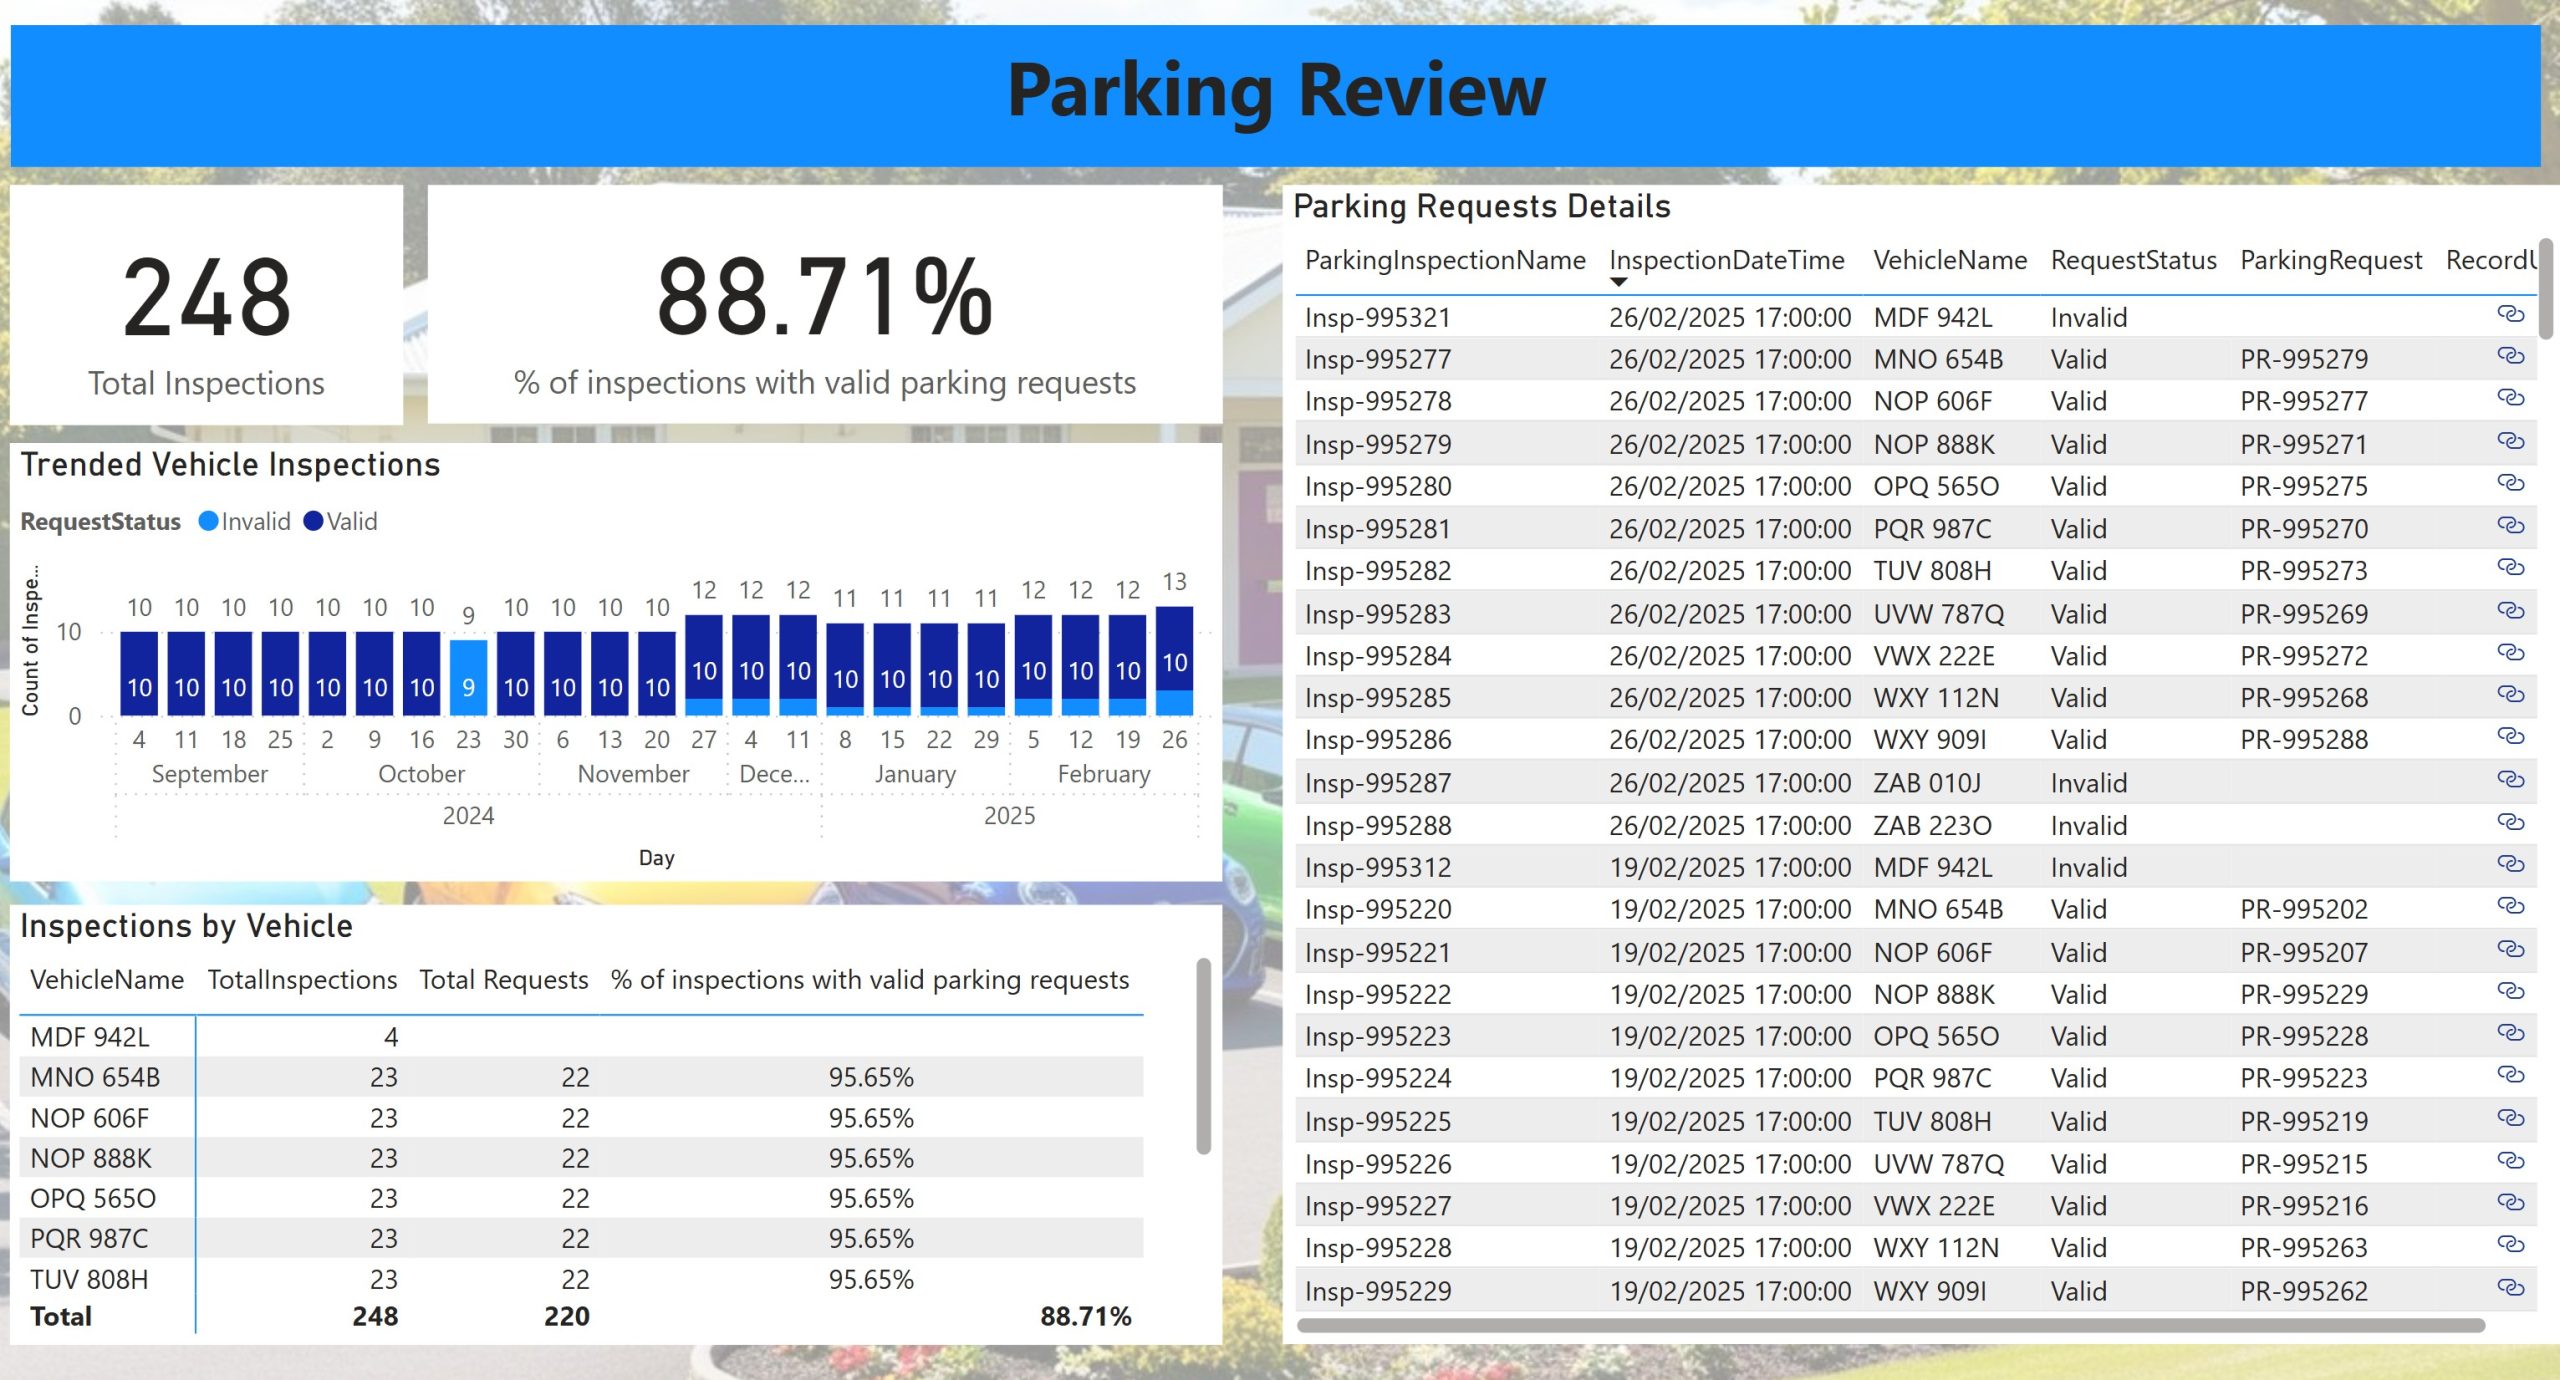Sort table by RequestStatus column header
Viewport: 2560px width, 1380px height.
tap(2132, 261)
